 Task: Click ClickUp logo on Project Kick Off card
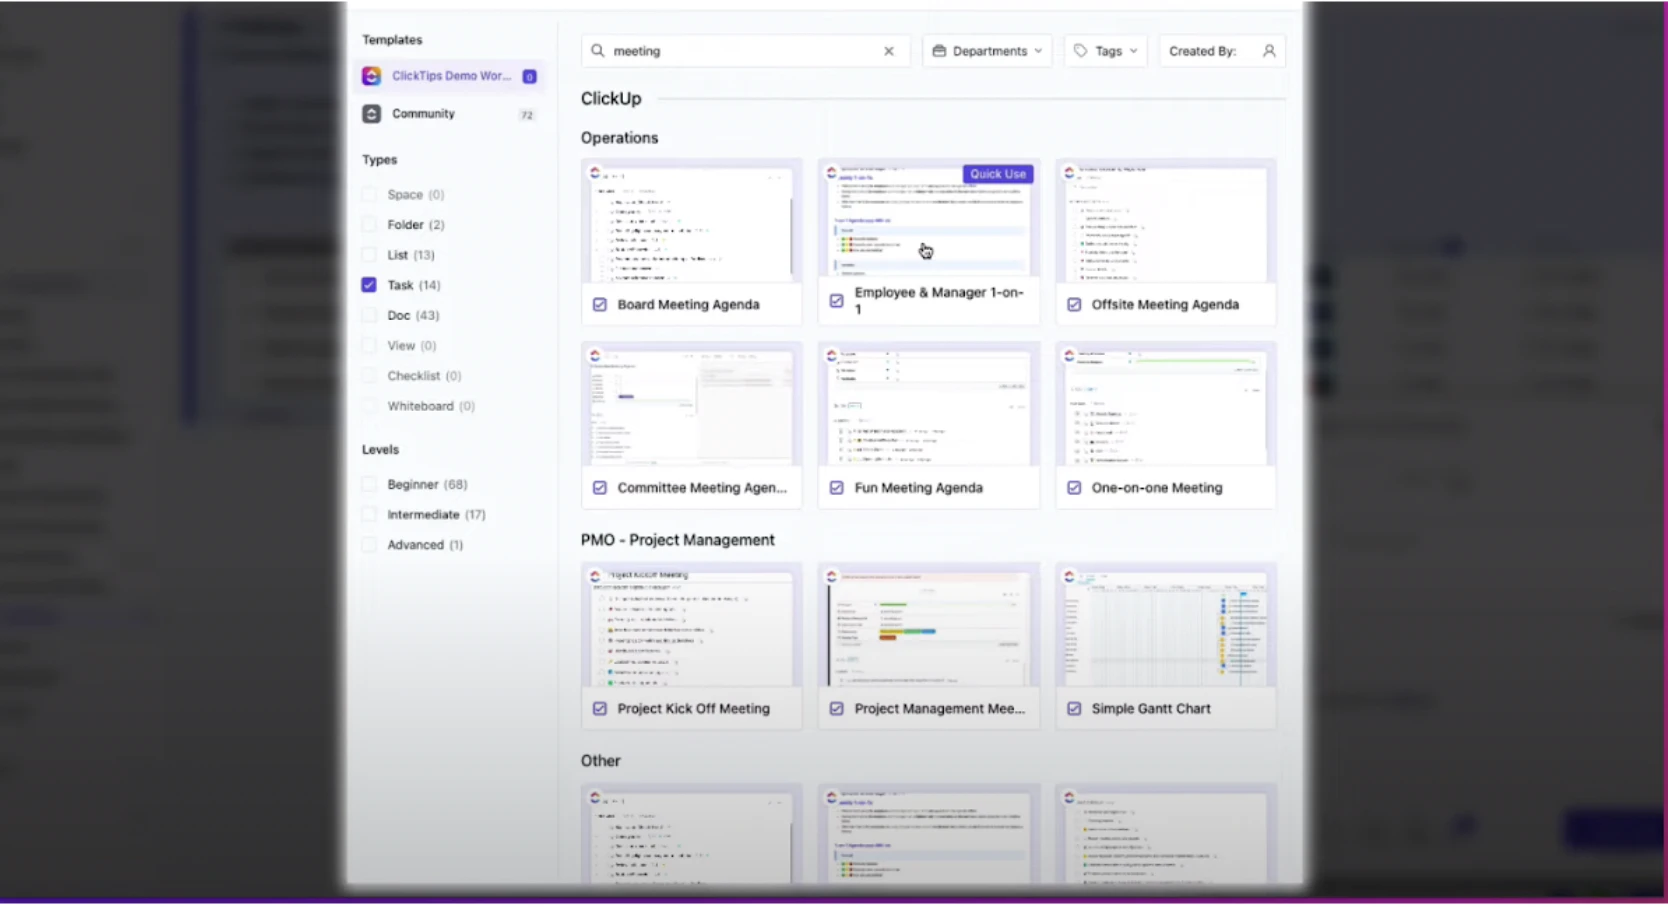coord(595,576)
